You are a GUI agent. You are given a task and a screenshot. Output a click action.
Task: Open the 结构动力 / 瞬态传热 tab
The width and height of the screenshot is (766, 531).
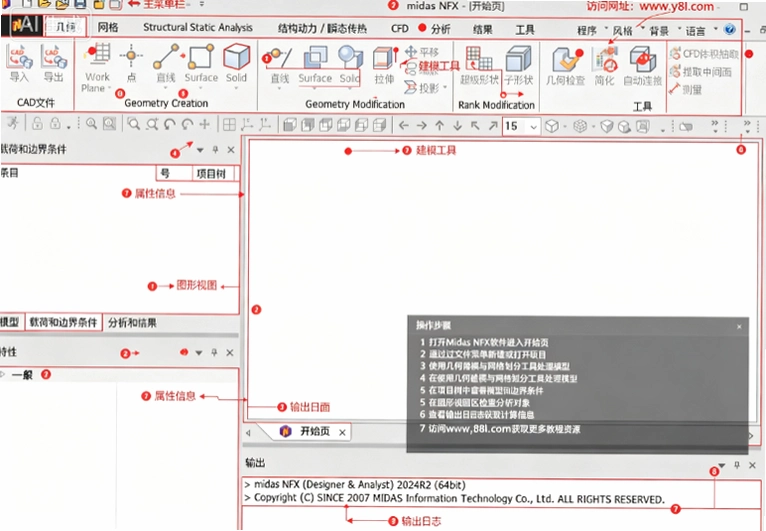click(322, 29)
